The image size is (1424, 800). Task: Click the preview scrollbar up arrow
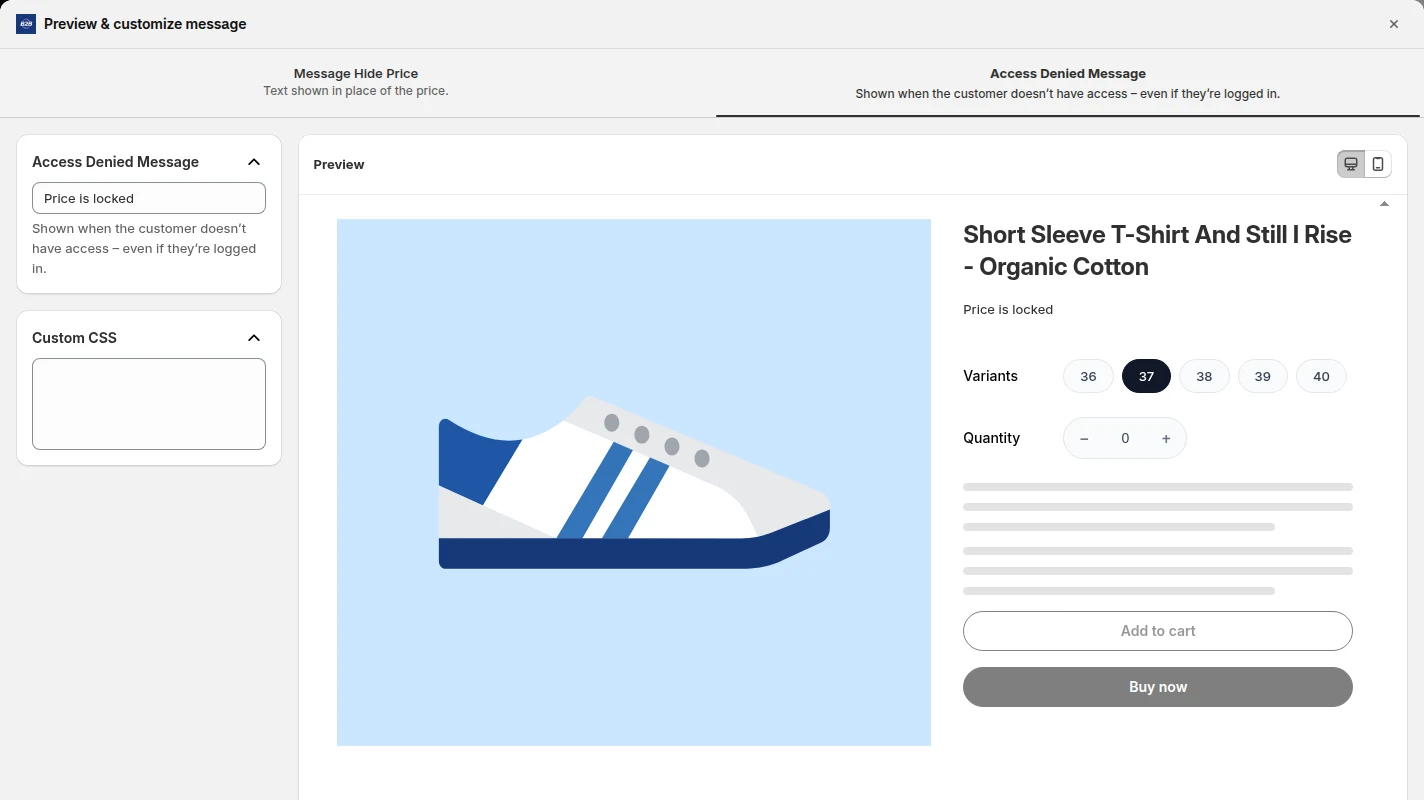pyautogui.click(x=1384, y=204)
